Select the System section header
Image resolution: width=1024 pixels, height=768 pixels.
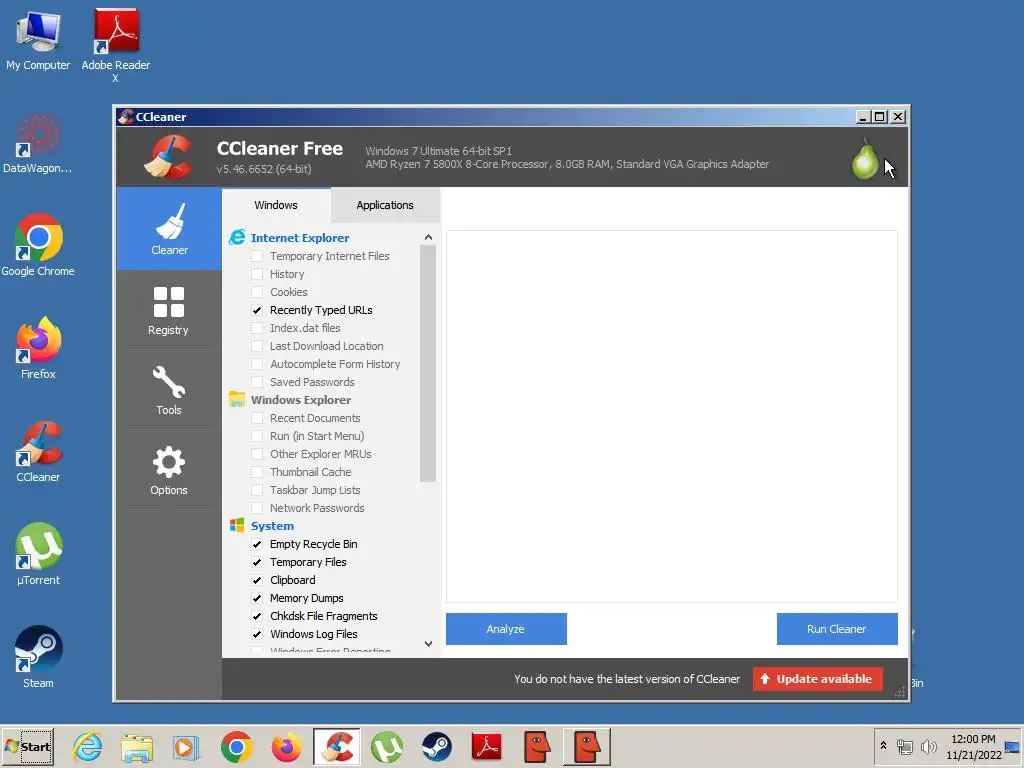pos(272,526)
